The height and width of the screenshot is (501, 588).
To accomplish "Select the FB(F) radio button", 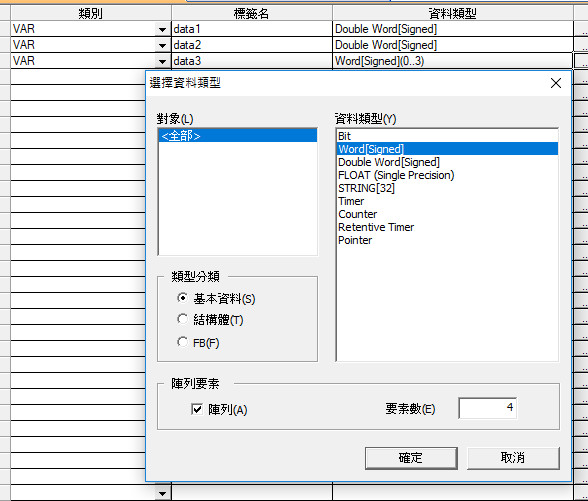I will coord(182,342).
